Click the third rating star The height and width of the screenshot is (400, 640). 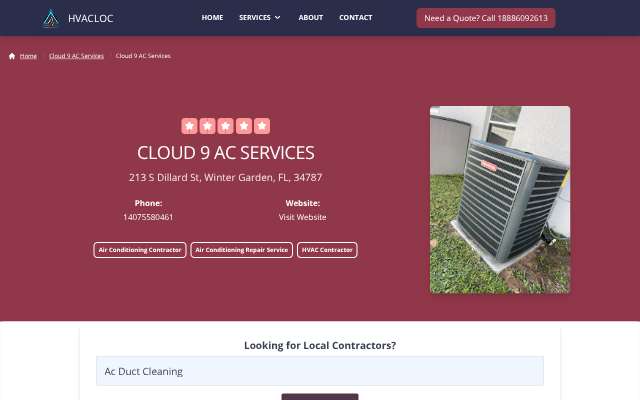click(x=226, y=126)
